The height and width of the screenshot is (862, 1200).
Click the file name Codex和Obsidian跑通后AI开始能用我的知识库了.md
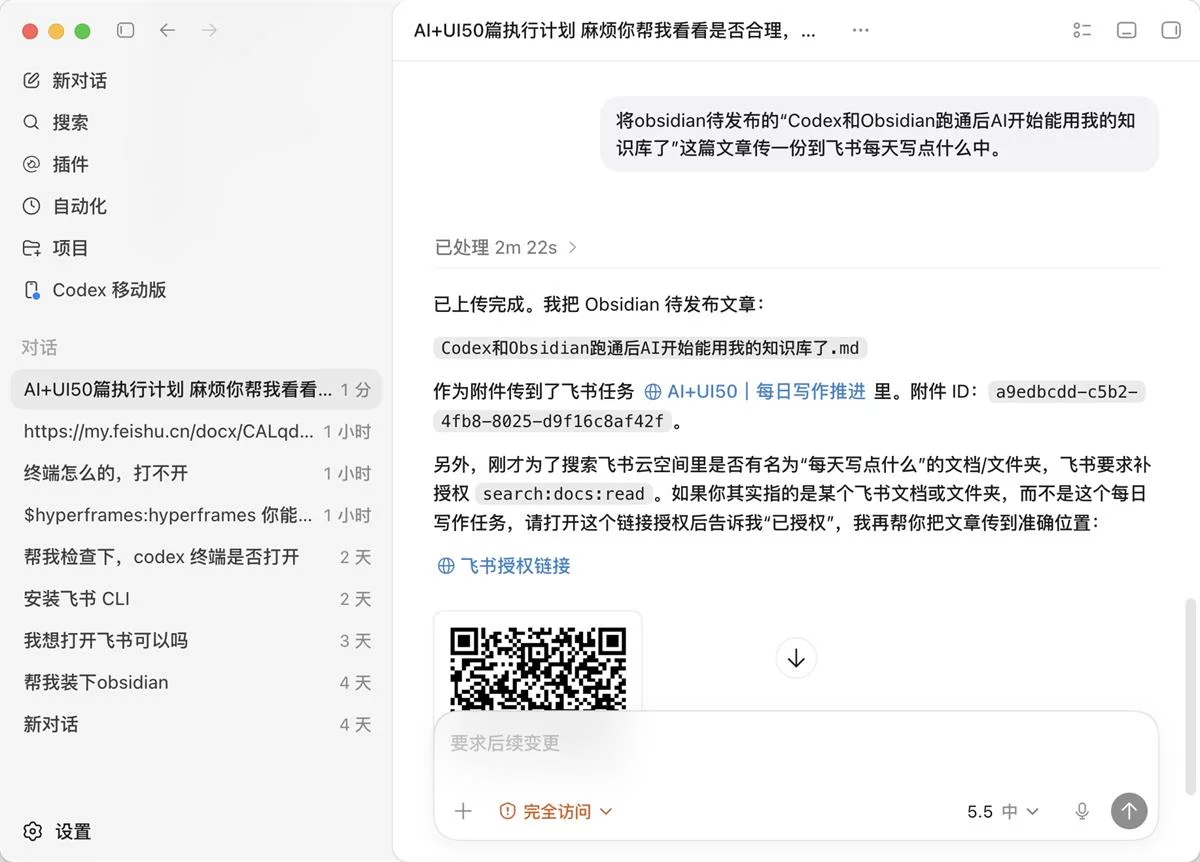651,348
